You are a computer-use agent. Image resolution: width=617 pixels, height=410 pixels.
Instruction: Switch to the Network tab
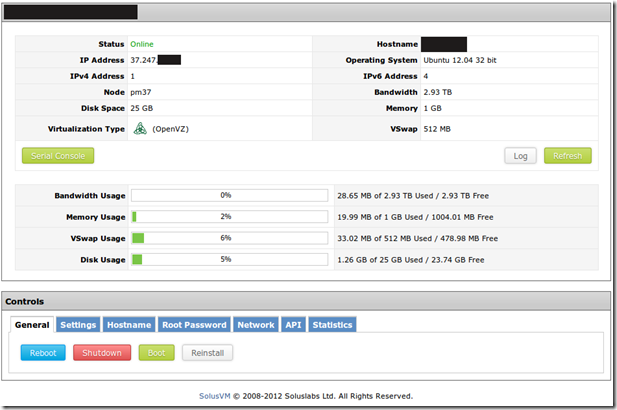coord(256,325)
